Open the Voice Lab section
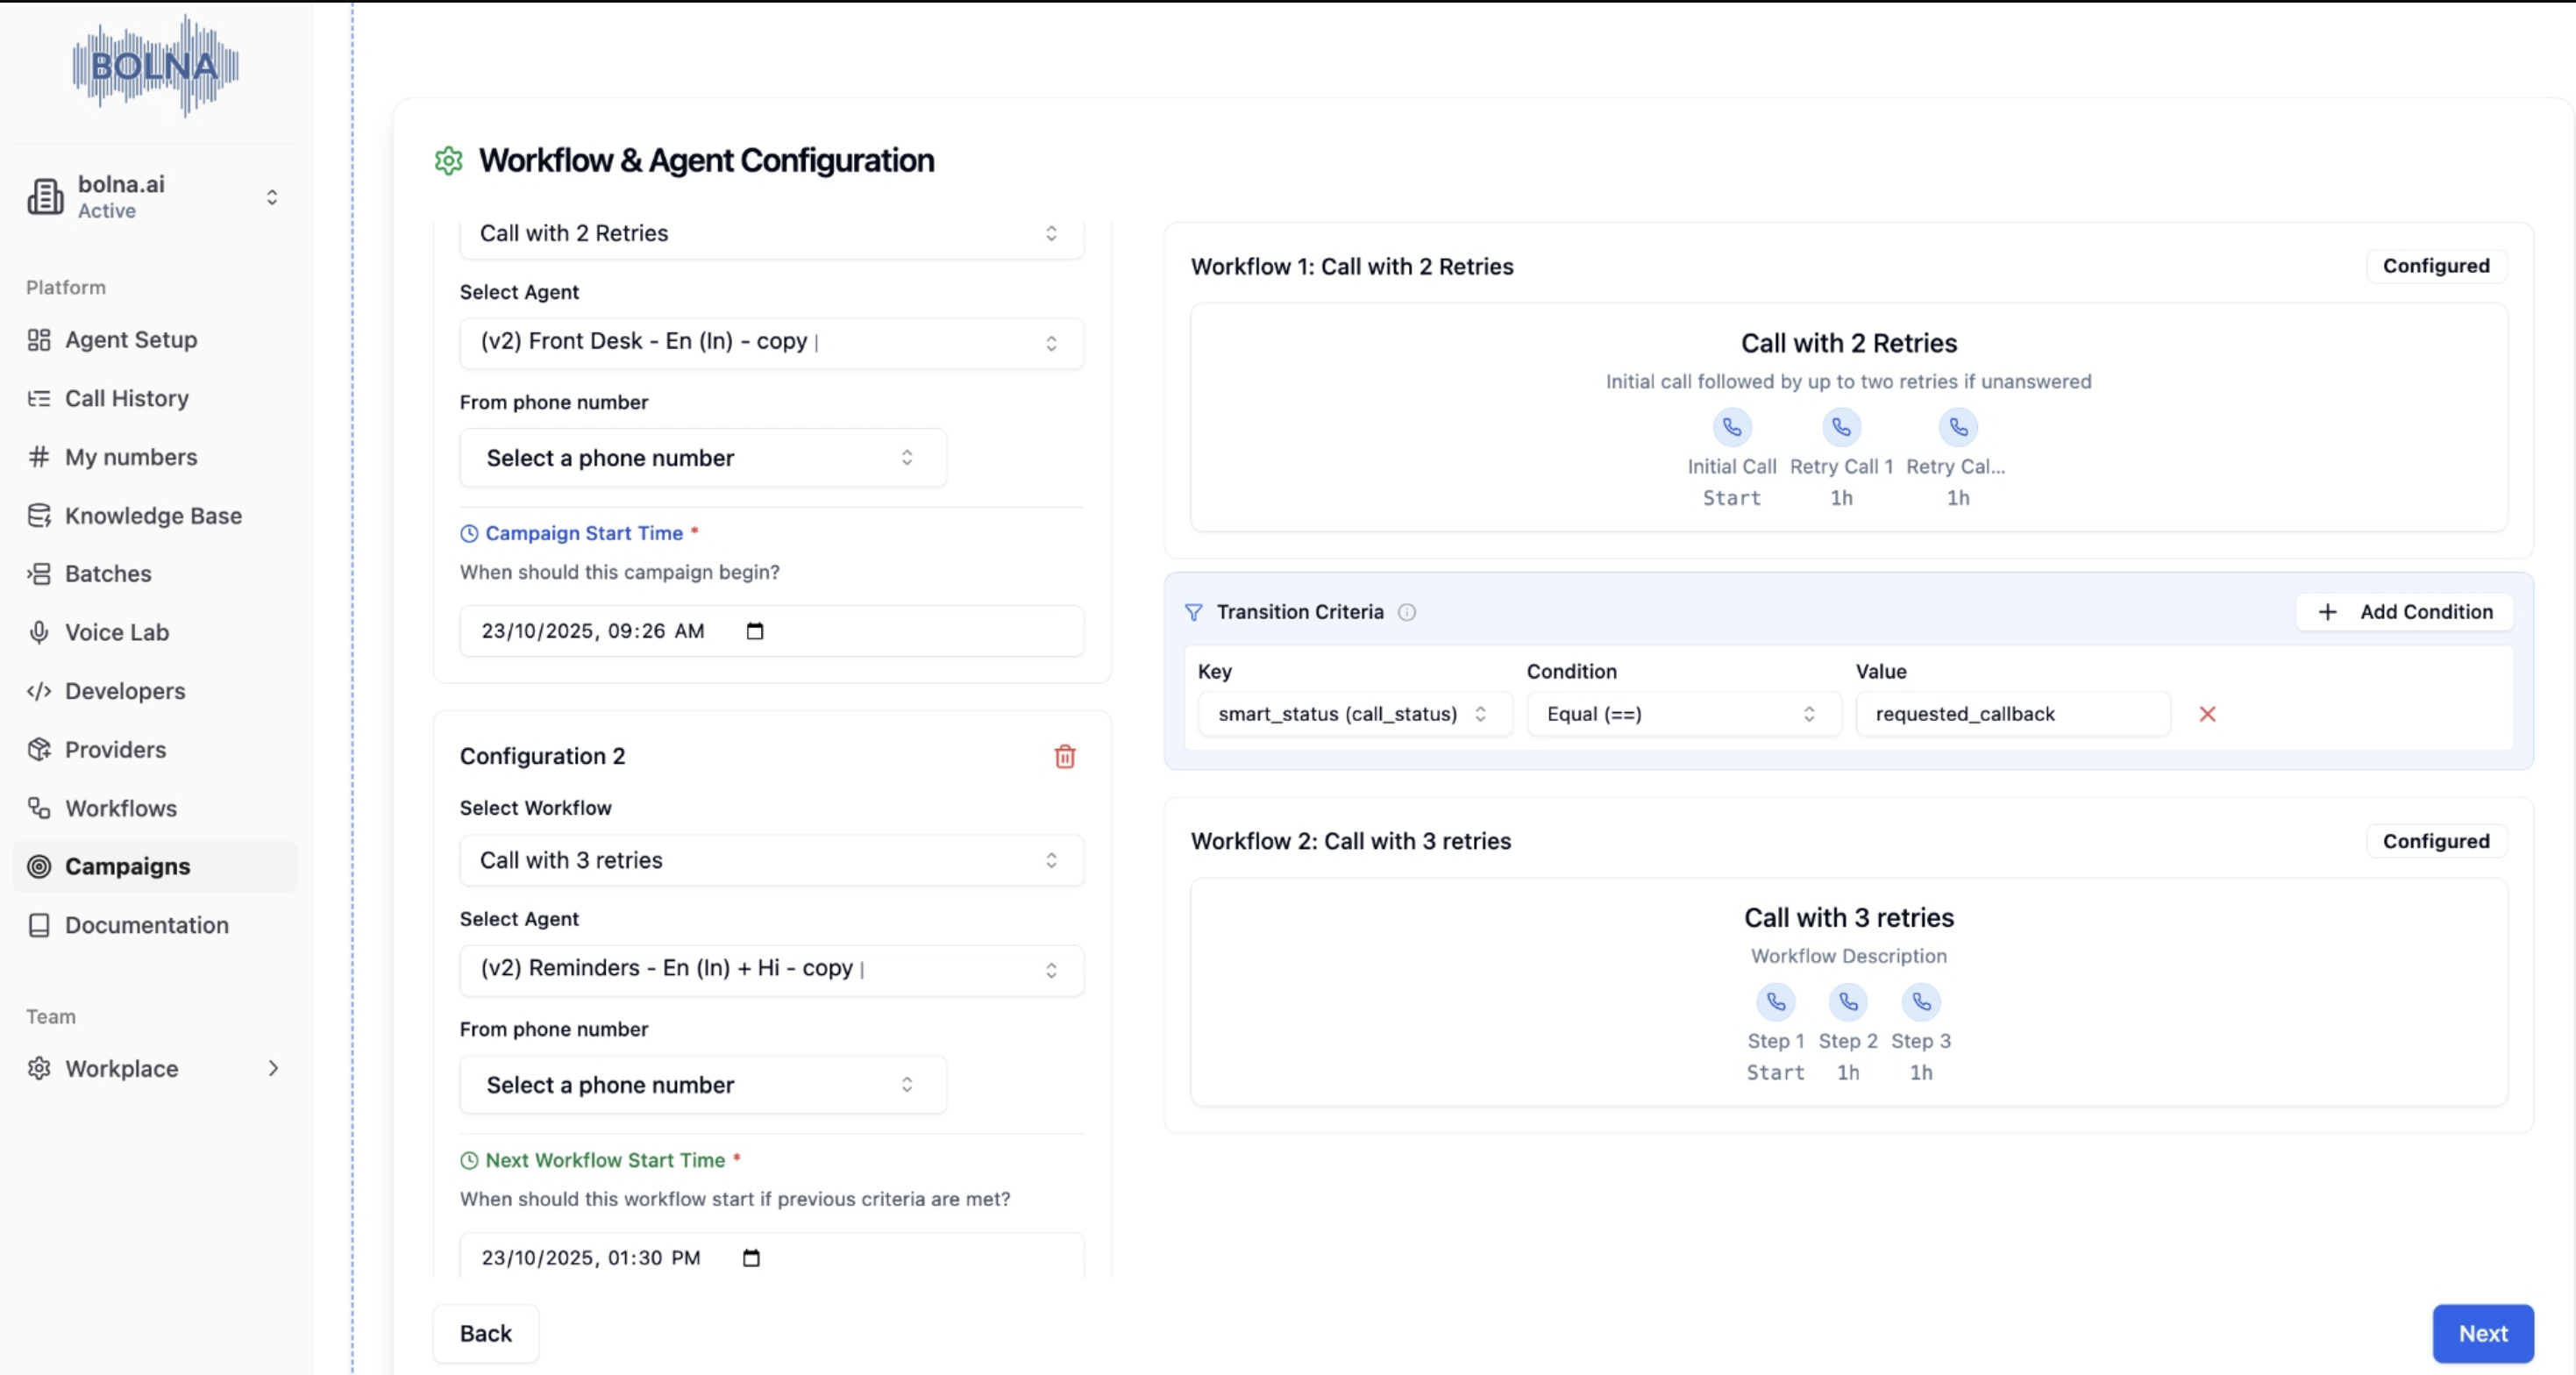Viewport: 2576px width, 1375px height. pos(116,632)
